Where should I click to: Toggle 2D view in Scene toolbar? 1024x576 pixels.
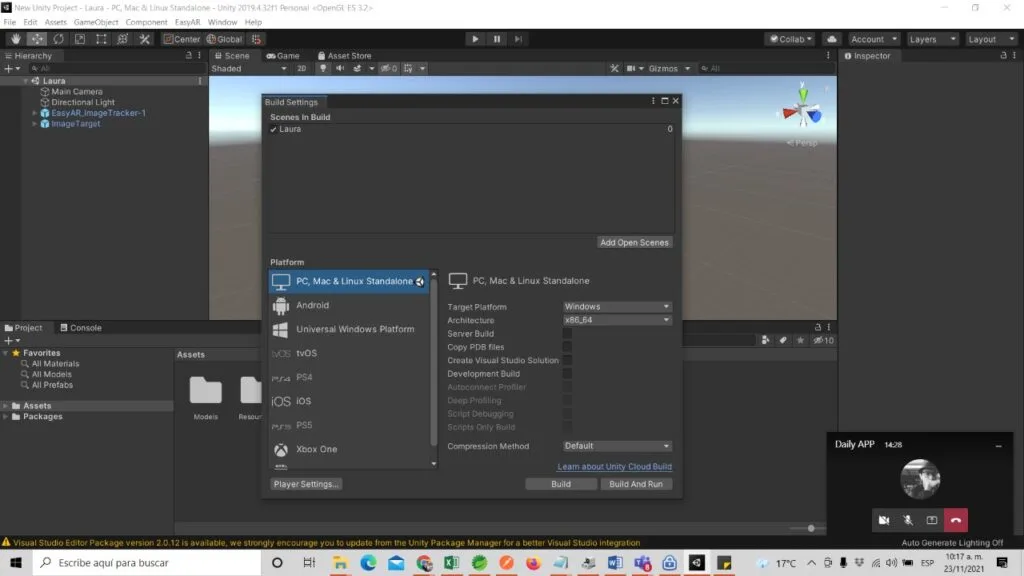click(302, 69)
